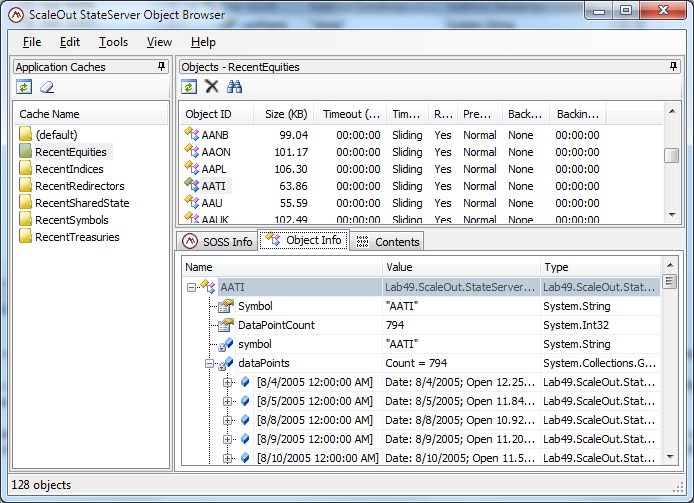Expand the 8/4/2005 data point node
This screenshot has height=503, width=694.
[x=227, y=382]
